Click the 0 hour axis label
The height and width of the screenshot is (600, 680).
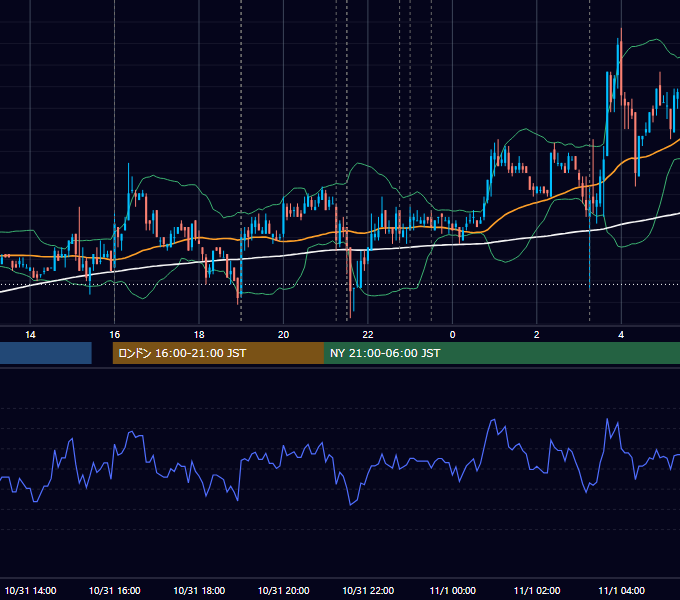point(452,335)
